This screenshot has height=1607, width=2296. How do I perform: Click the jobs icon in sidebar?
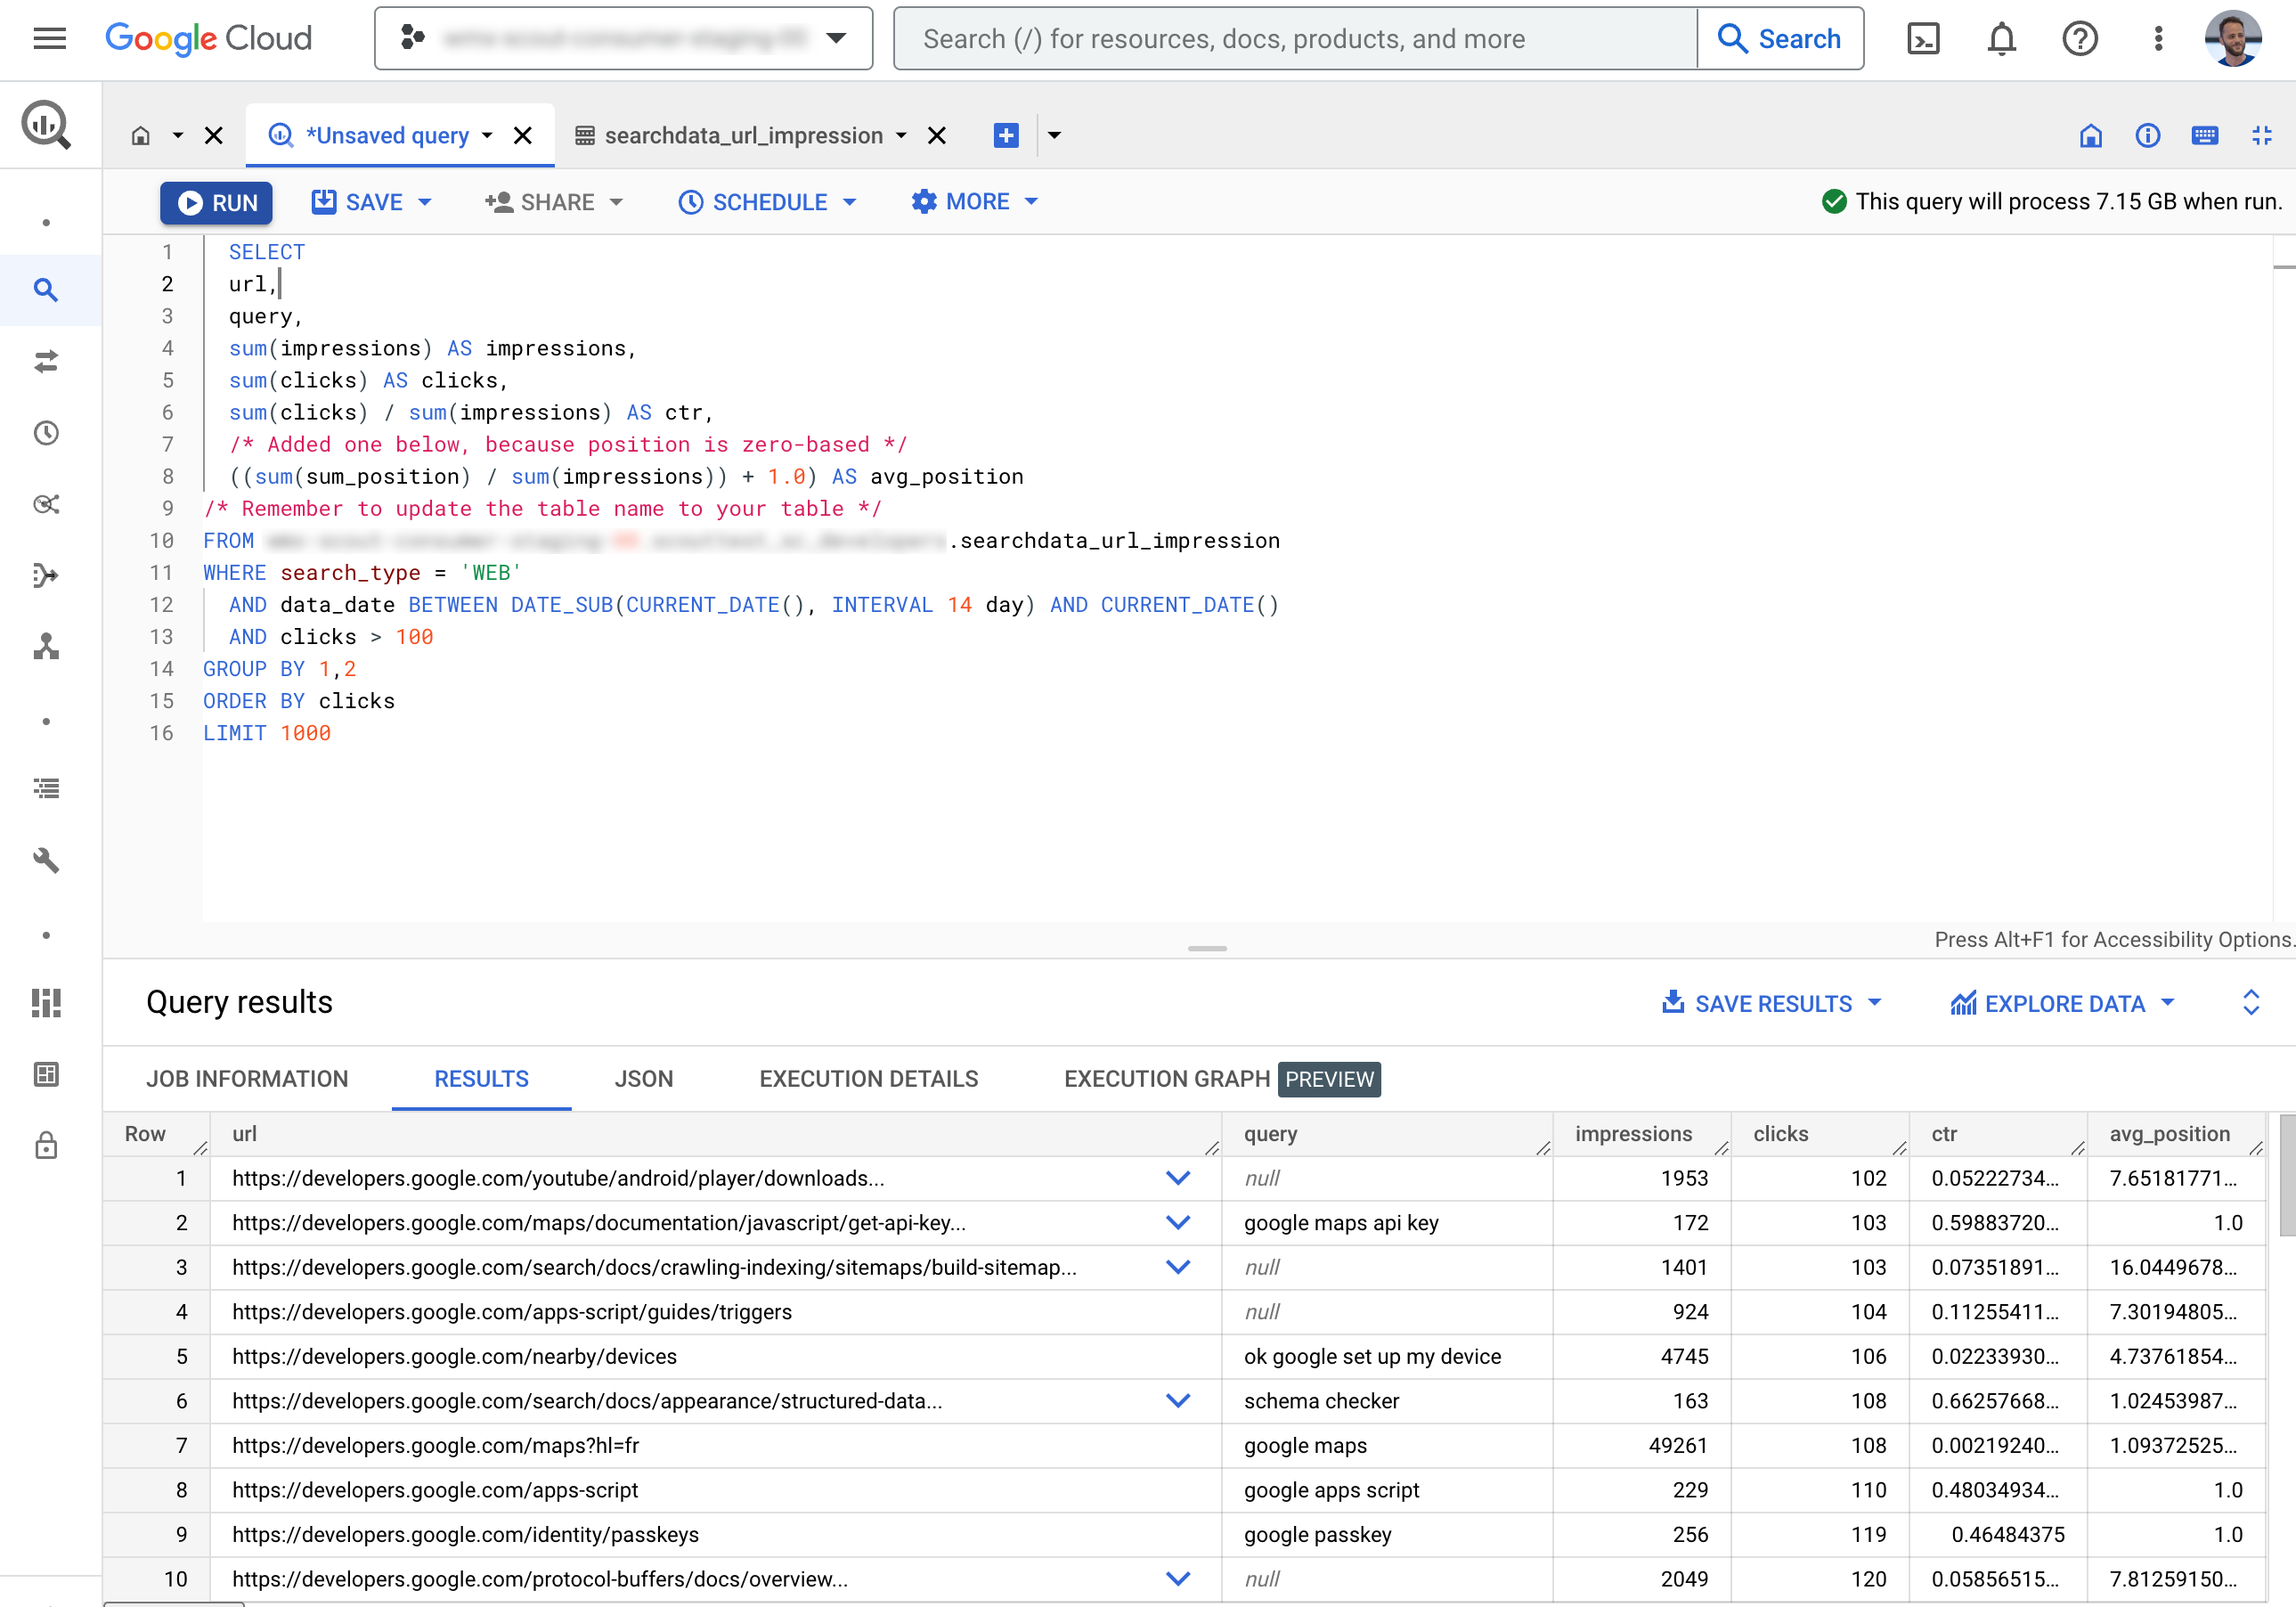[47, 788]
